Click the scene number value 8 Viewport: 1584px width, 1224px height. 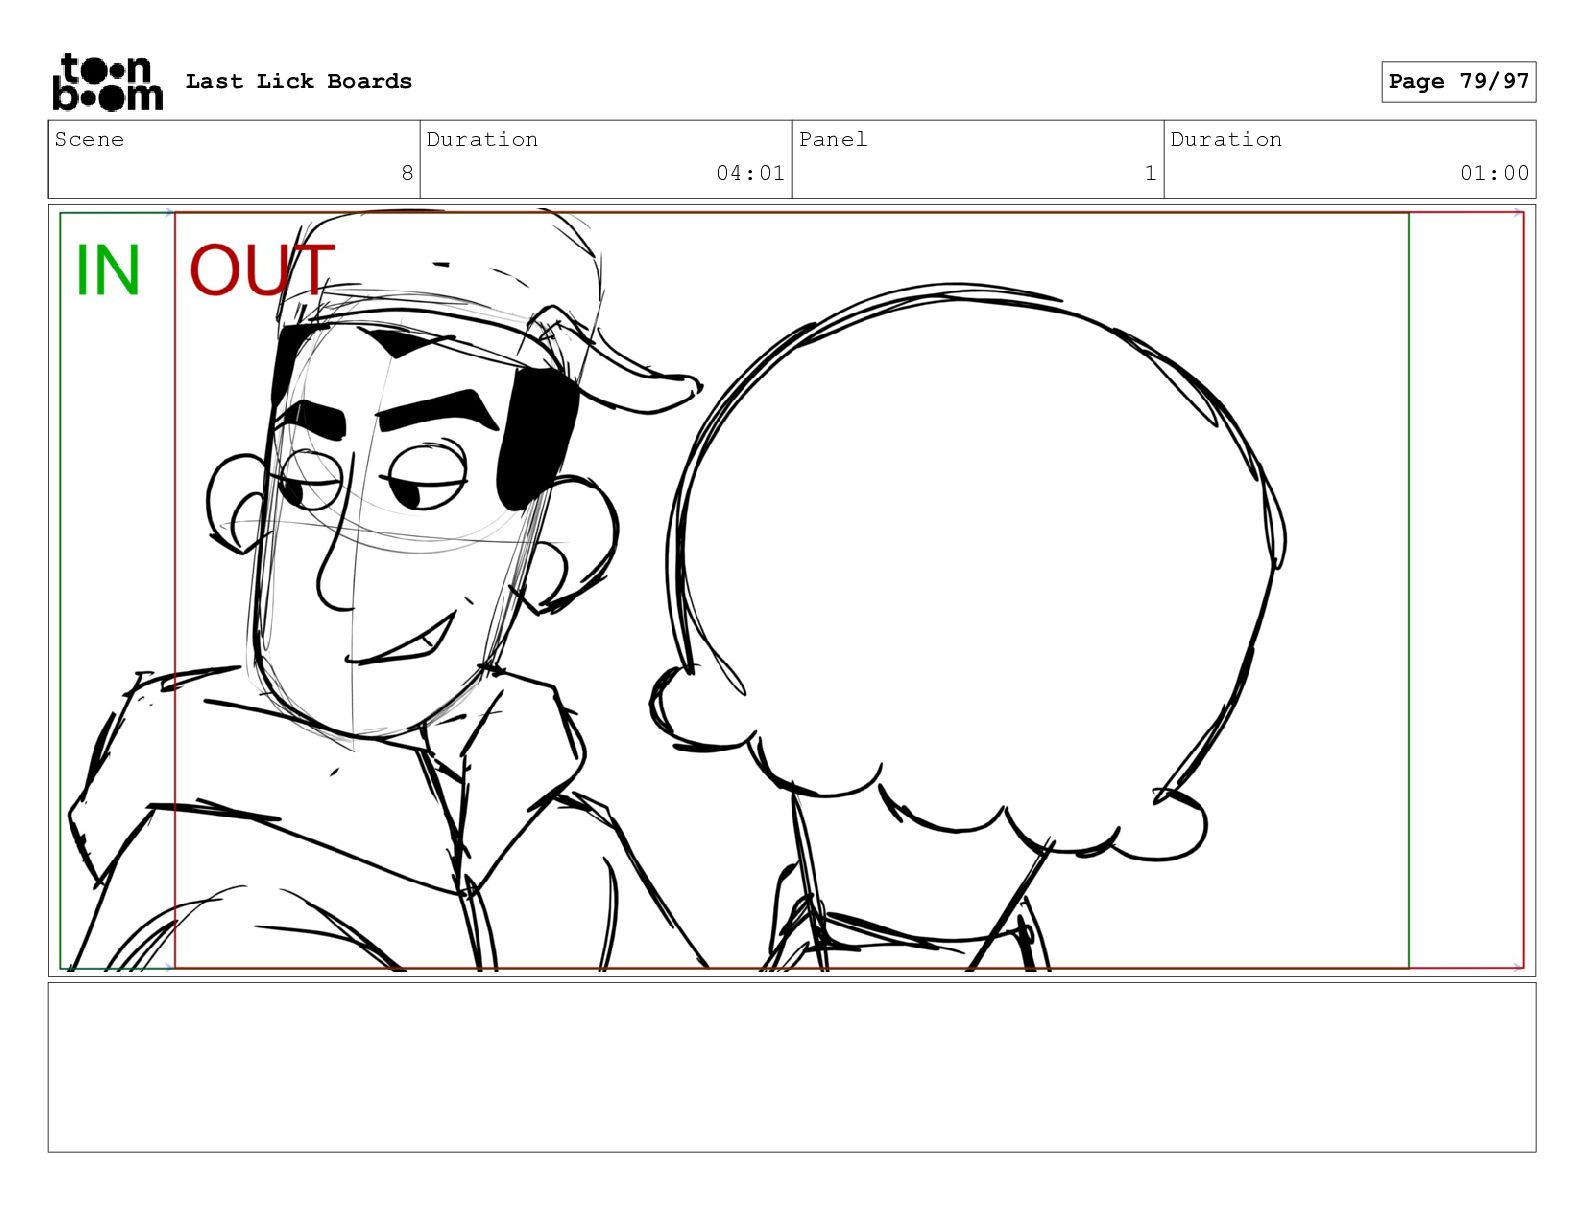(x=407, y=173)
